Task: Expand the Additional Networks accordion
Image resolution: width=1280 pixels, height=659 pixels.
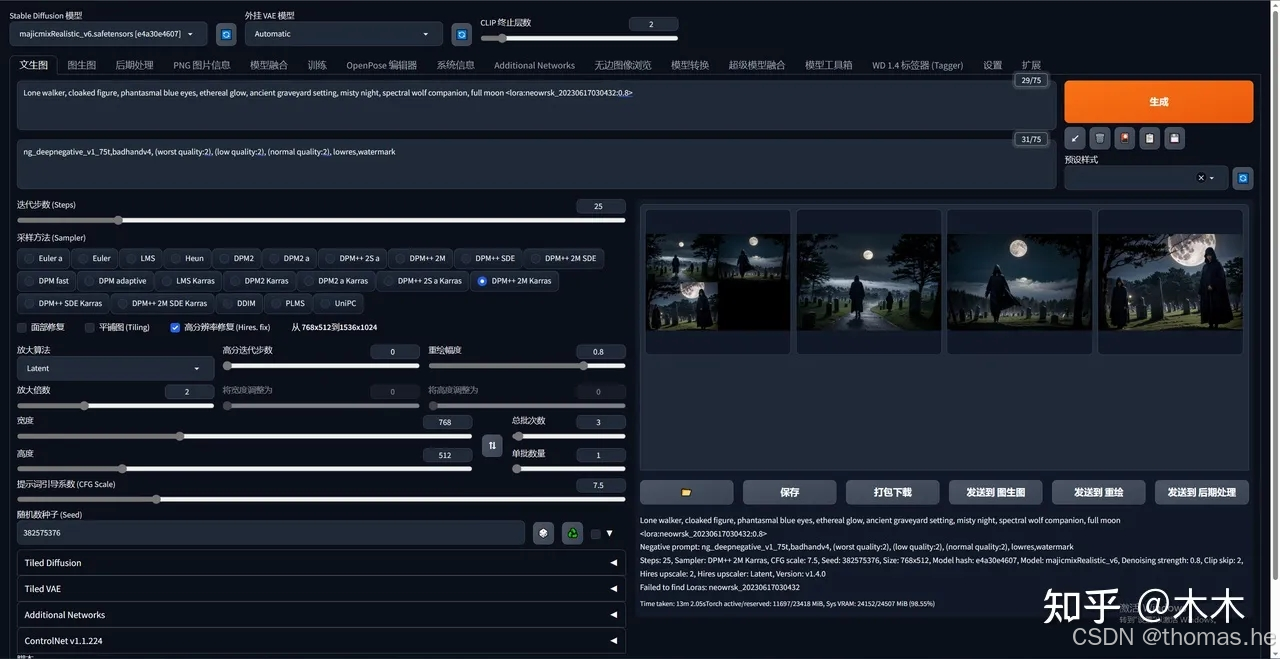Action: coord(321,615)
